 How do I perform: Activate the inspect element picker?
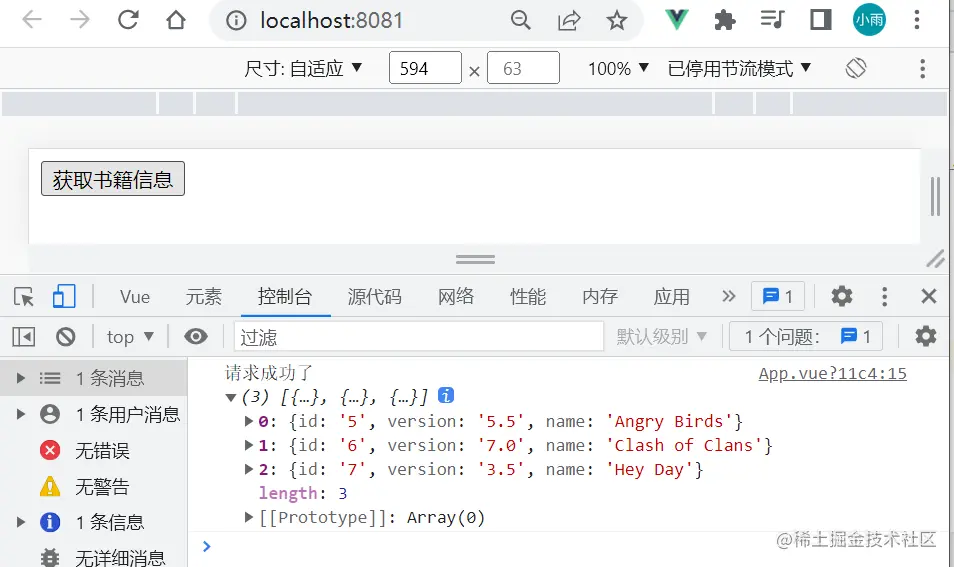(x=24, y=297)
